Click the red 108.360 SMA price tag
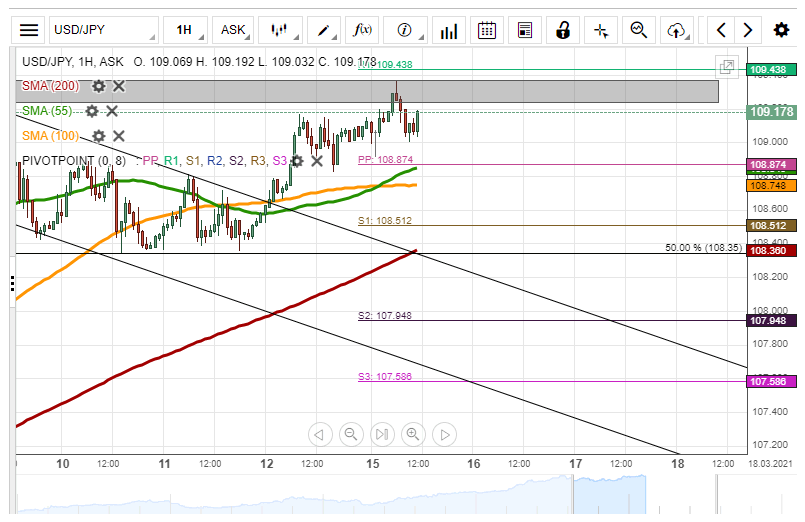 [771, 250]
